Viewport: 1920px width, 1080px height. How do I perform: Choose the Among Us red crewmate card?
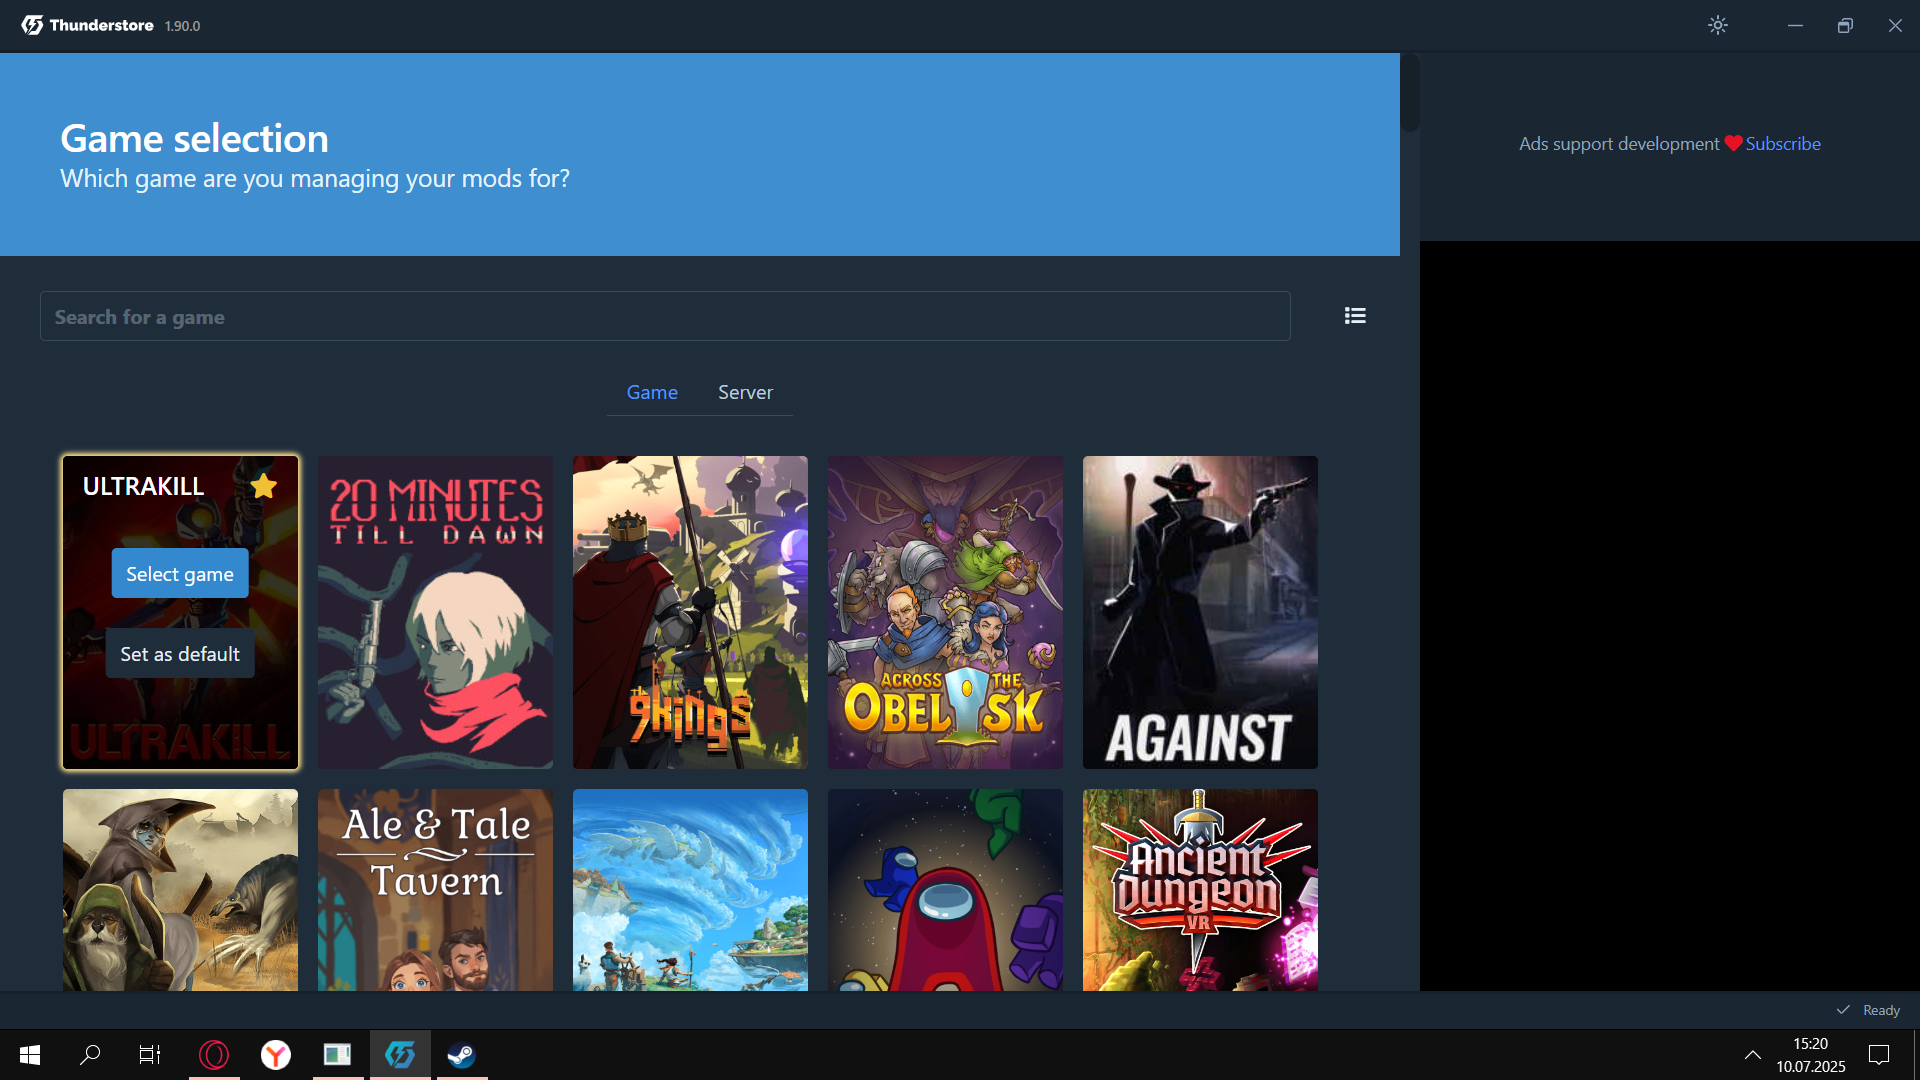pyautogui.click(x=945, y=890)
